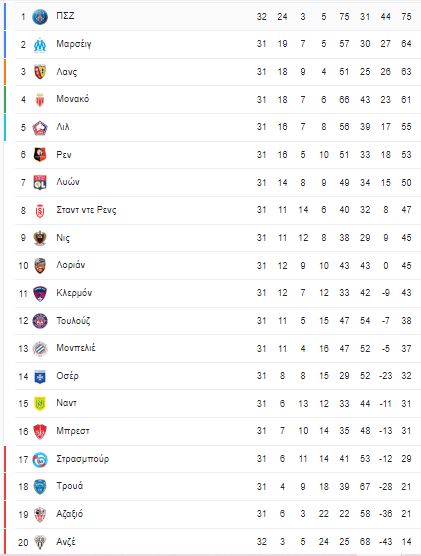This screenshot has width=421, height=556.
Task: Click the Ρεν club badge
Action: (40, 155)
